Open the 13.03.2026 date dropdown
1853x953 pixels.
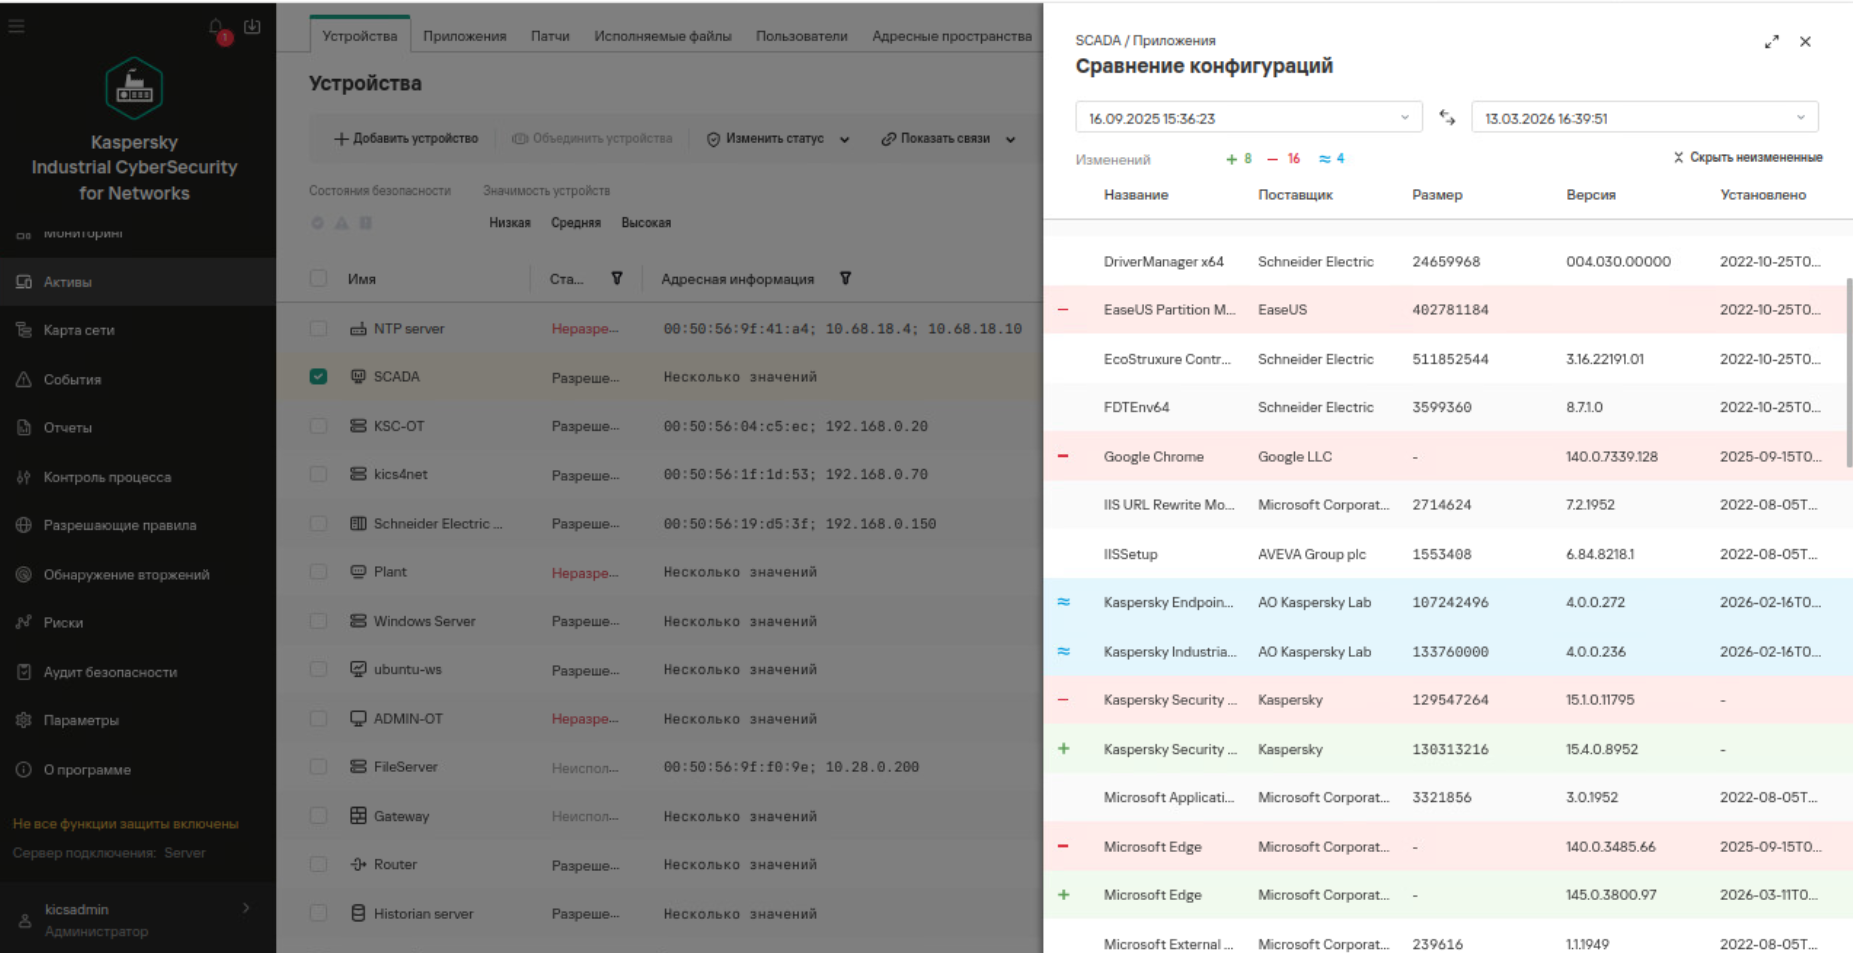1644,118
